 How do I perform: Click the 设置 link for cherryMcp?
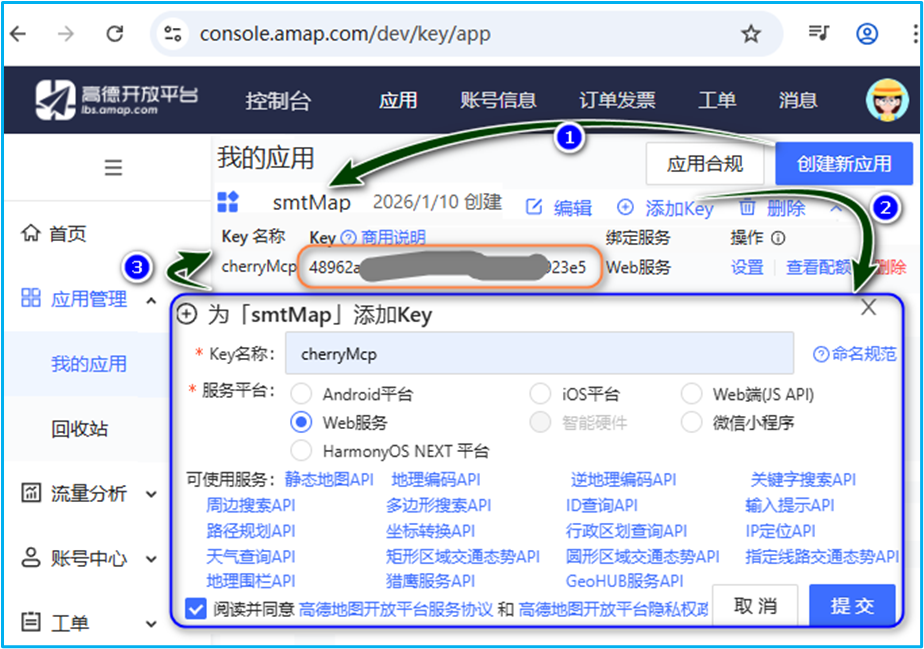(747, 267)
